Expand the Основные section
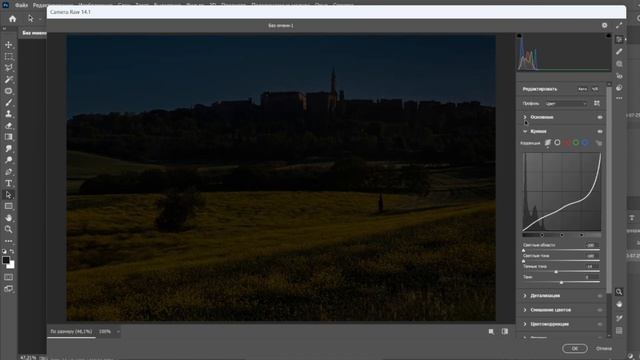Screen dimensions: 640x360 (x=525, y=117)
